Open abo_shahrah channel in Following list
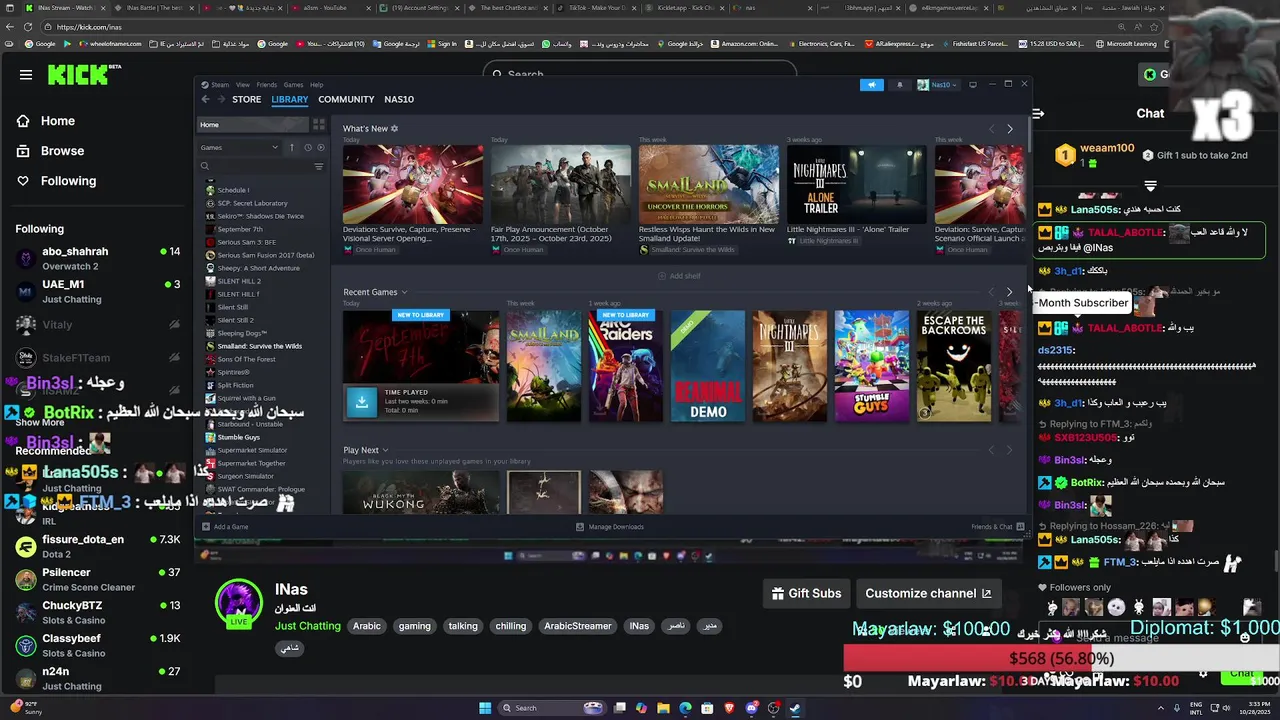The image size is (1280, 720). click(97, 258)
